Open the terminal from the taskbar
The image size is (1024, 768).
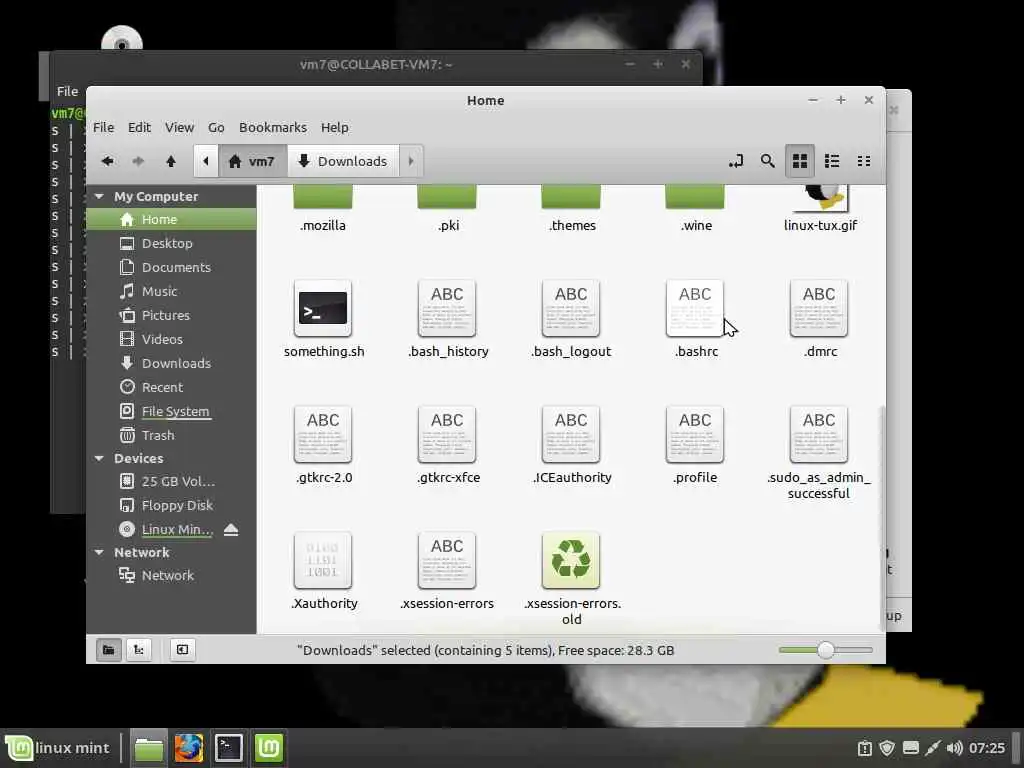229,748
